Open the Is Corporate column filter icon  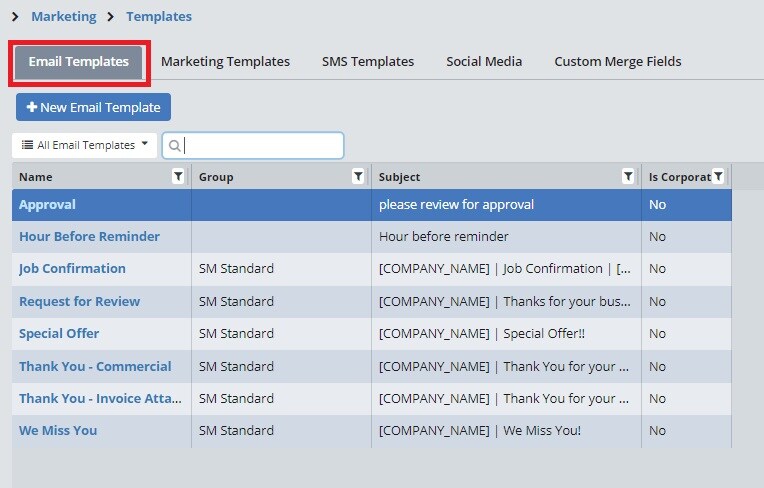click(x=718, y=177)
